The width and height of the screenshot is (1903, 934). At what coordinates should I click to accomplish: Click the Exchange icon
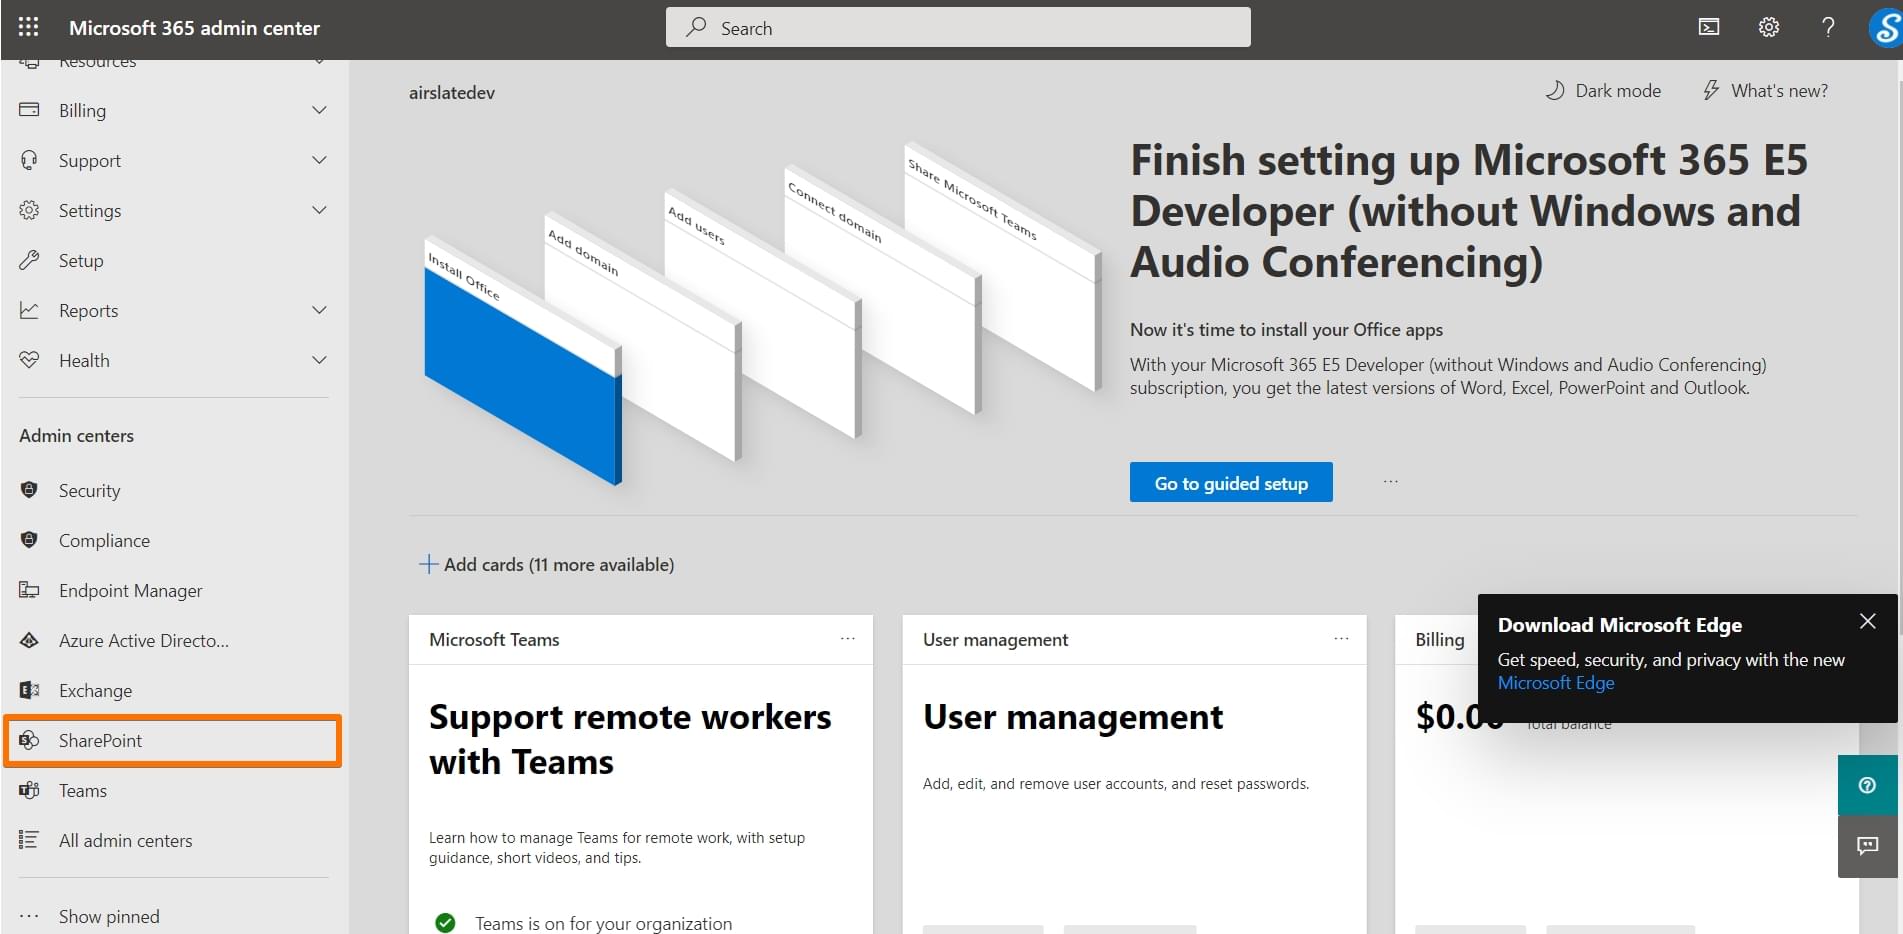click(x=29, y=690)
